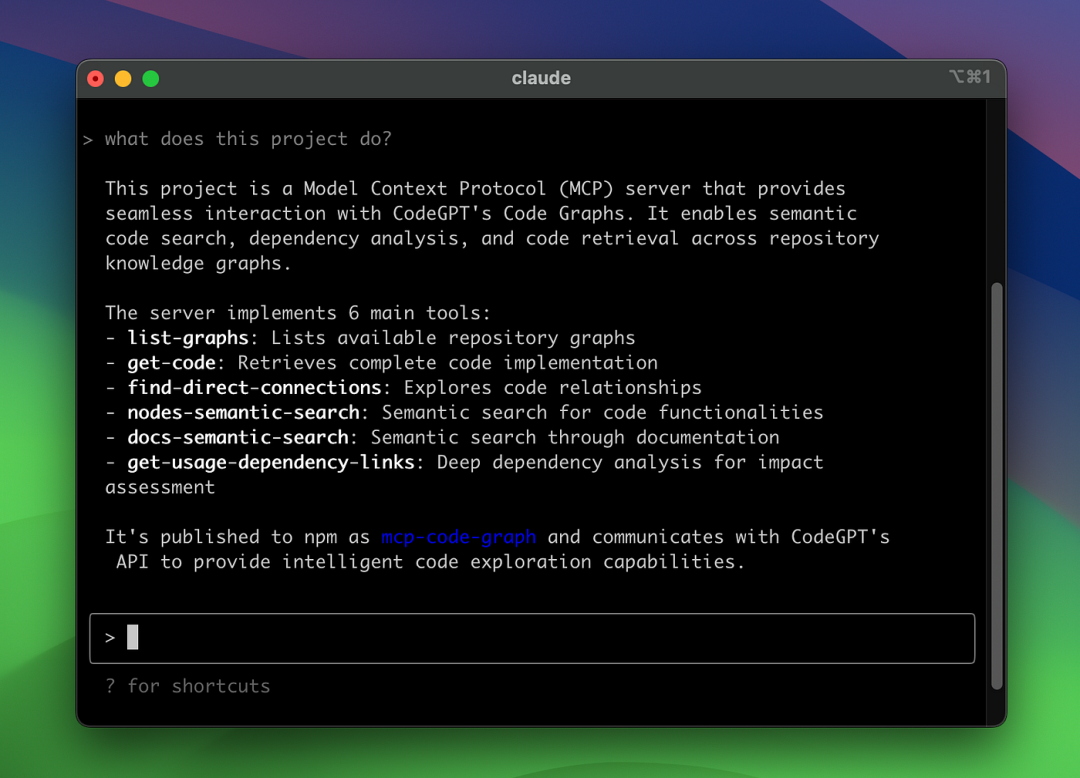Image resolution: width=1080 pixels, height=778 pixels.
Task: Click the block cursor in the prompt
Action: pos(133,637)
